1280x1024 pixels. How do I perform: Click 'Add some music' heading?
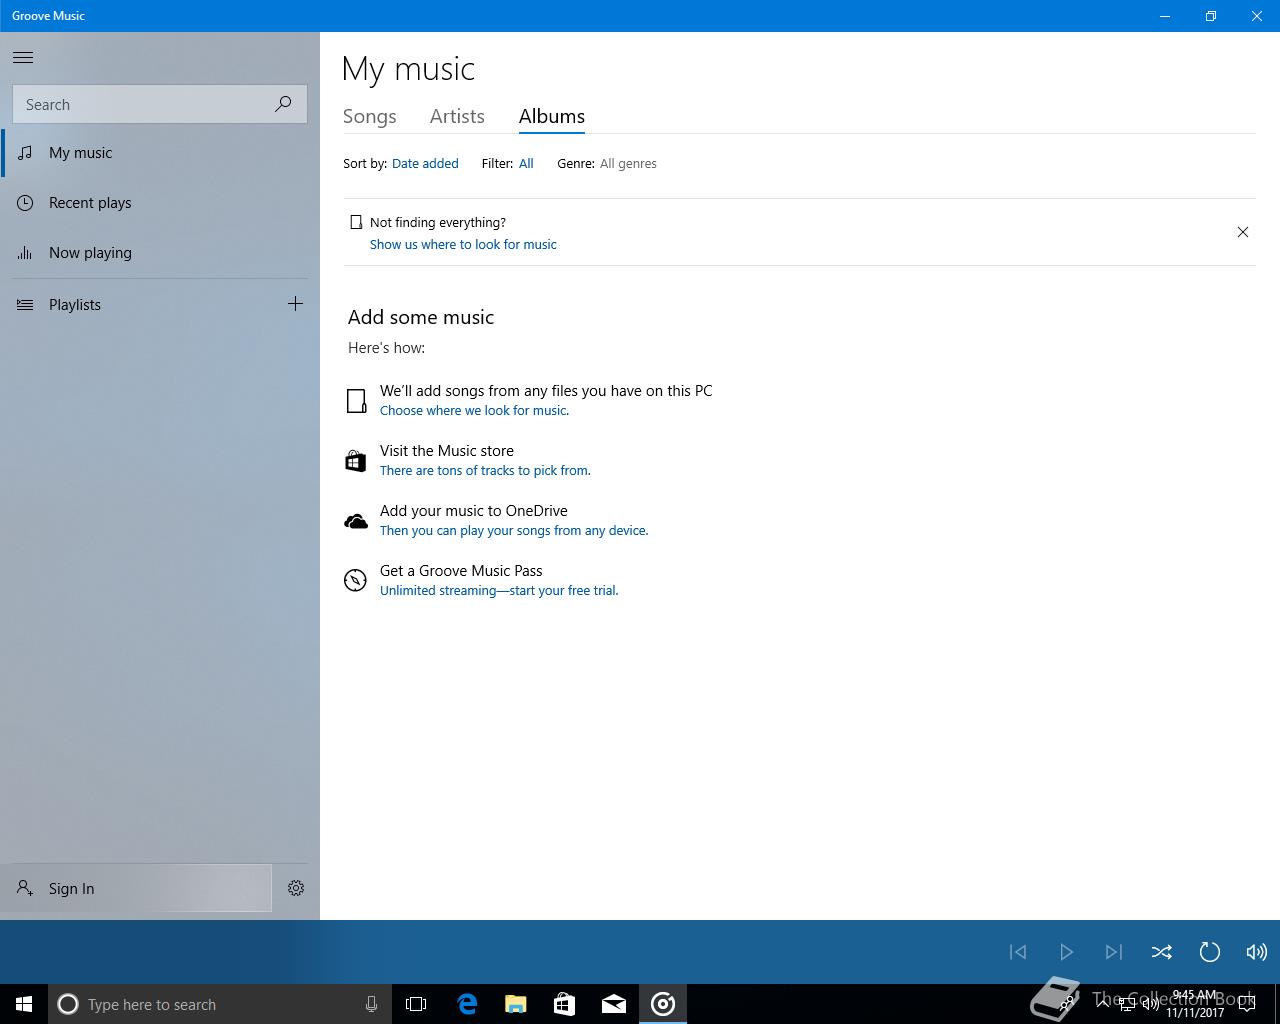click(x=421, y=317)
